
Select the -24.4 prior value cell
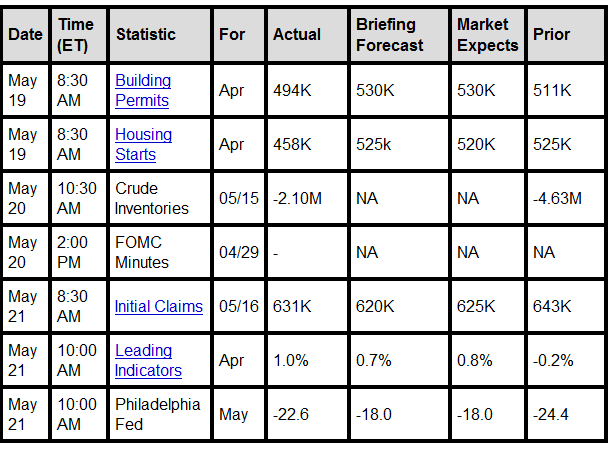(551, 414)
